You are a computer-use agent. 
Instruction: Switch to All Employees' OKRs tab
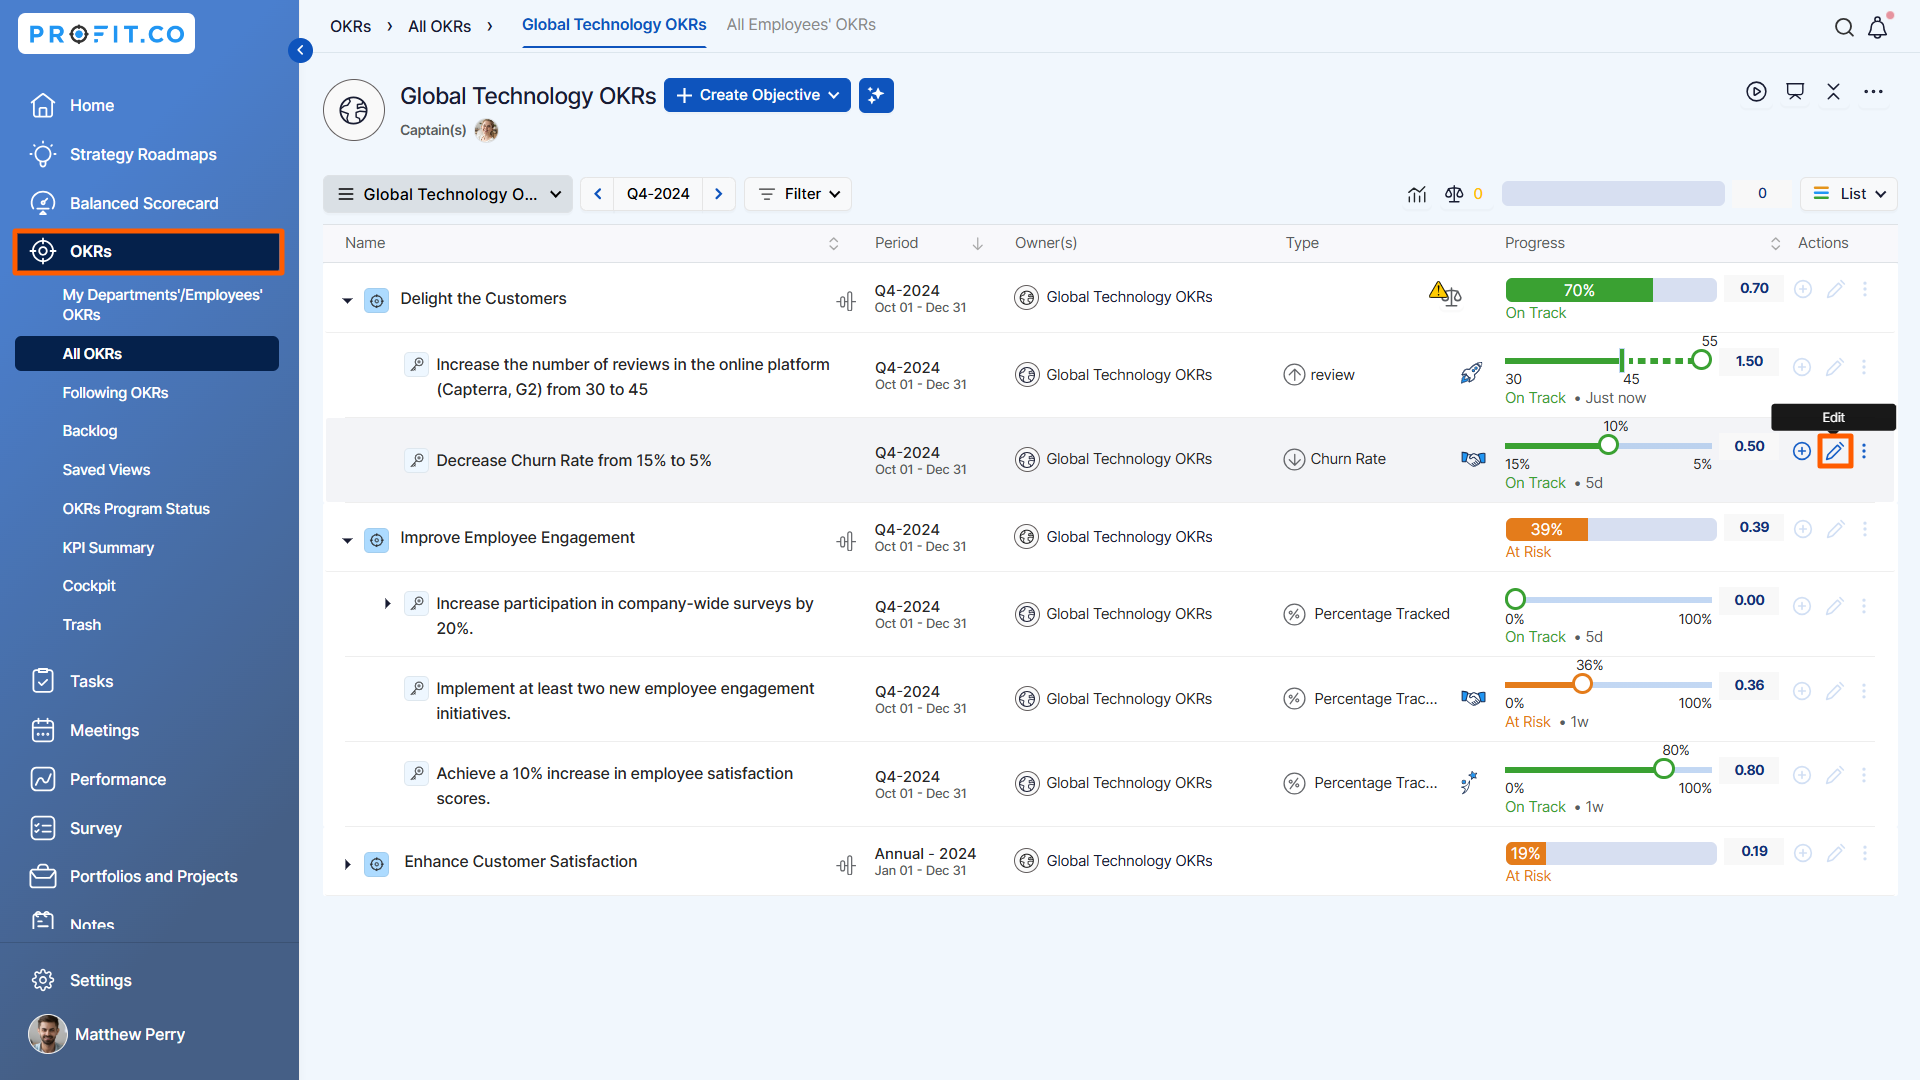(800, 25)
